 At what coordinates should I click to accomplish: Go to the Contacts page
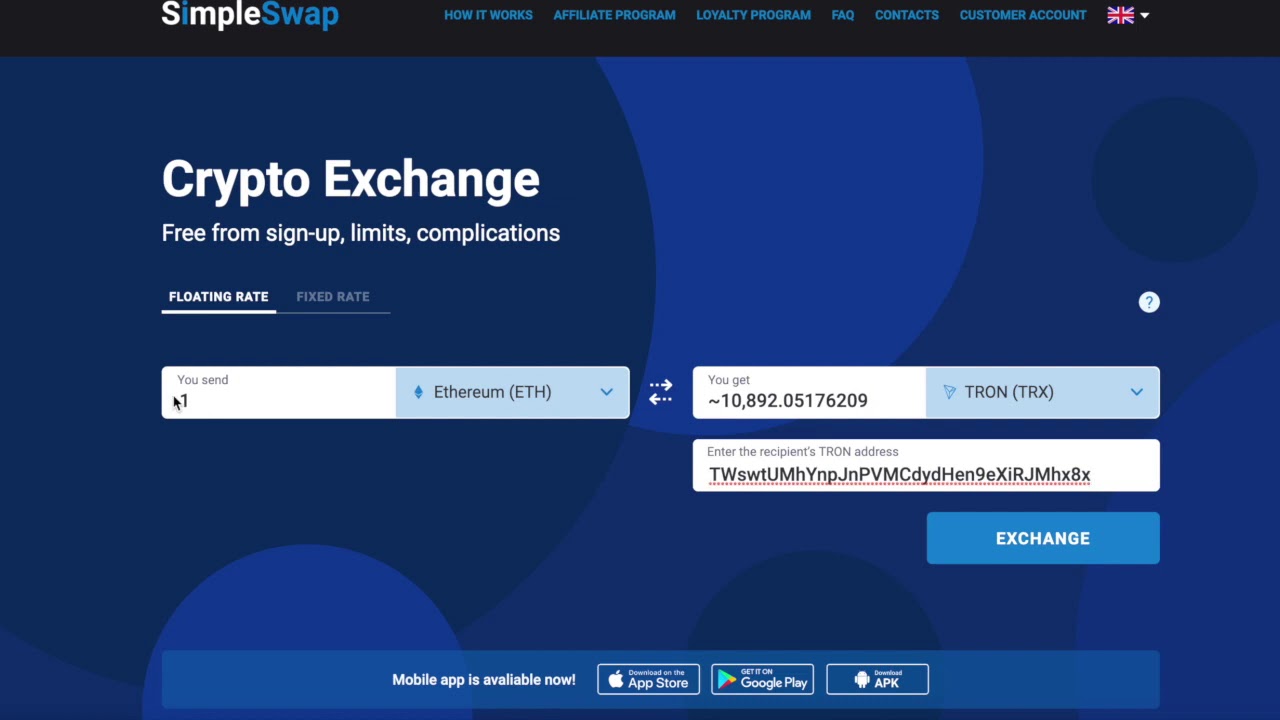click(907, 15)
